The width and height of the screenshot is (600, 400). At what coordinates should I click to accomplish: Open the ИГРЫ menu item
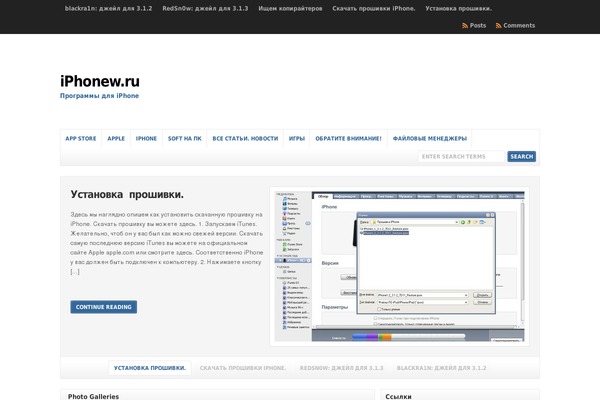point(297,139)
